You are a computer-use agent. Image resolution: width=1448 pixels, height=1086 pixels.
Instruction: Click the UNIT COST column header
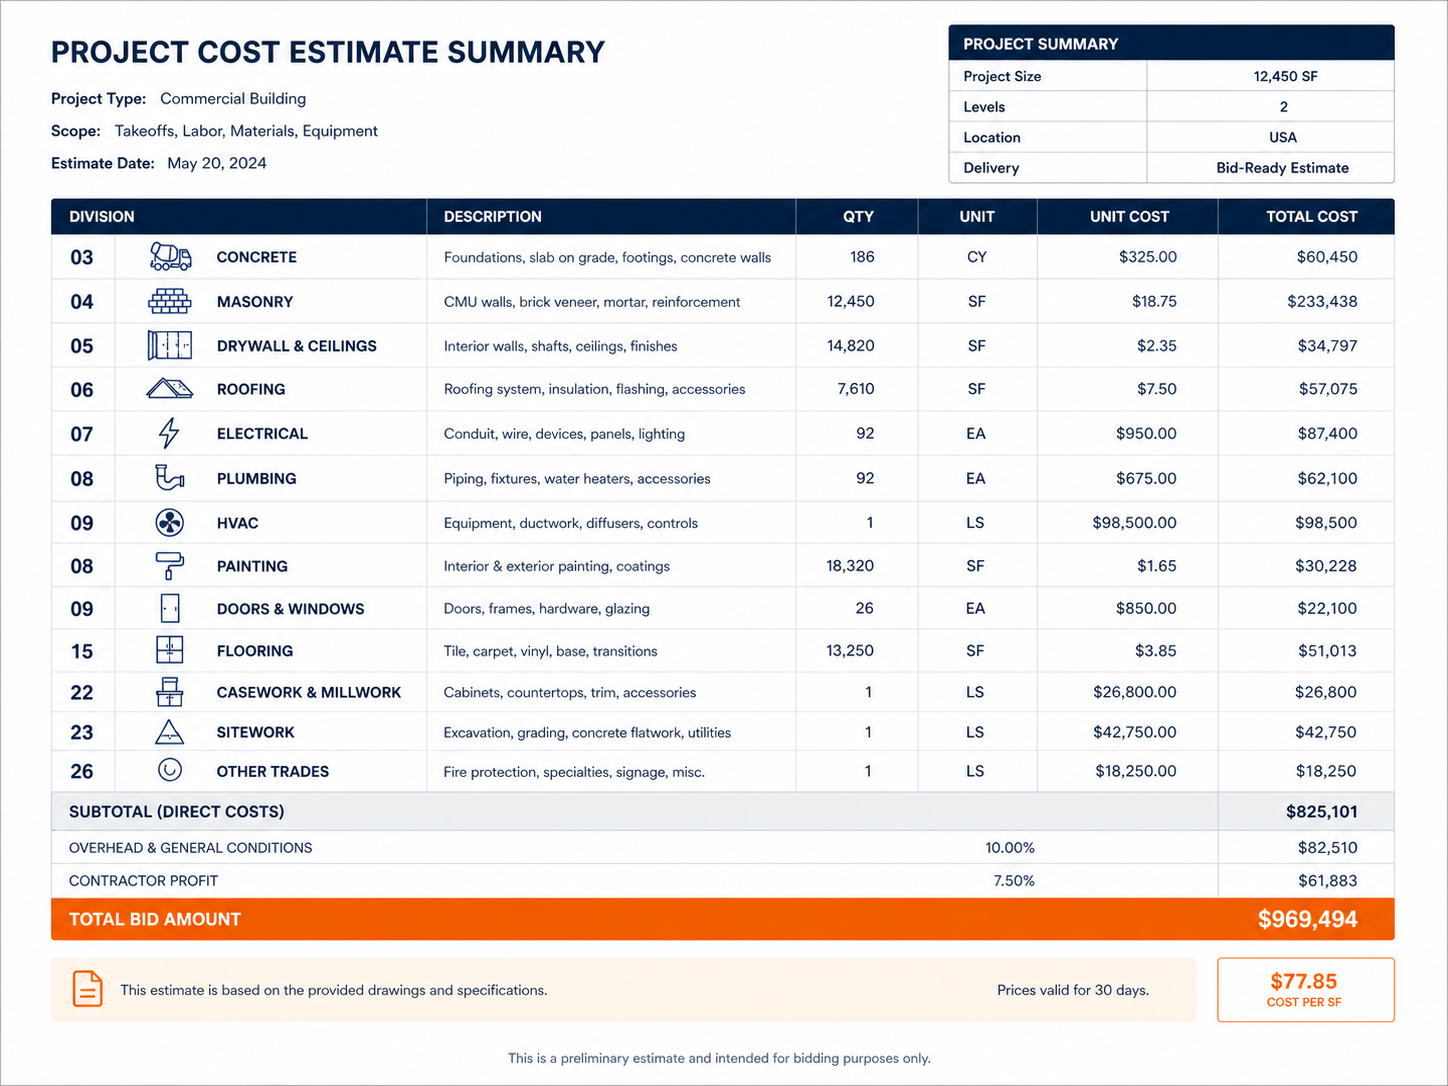point(1129,216)
